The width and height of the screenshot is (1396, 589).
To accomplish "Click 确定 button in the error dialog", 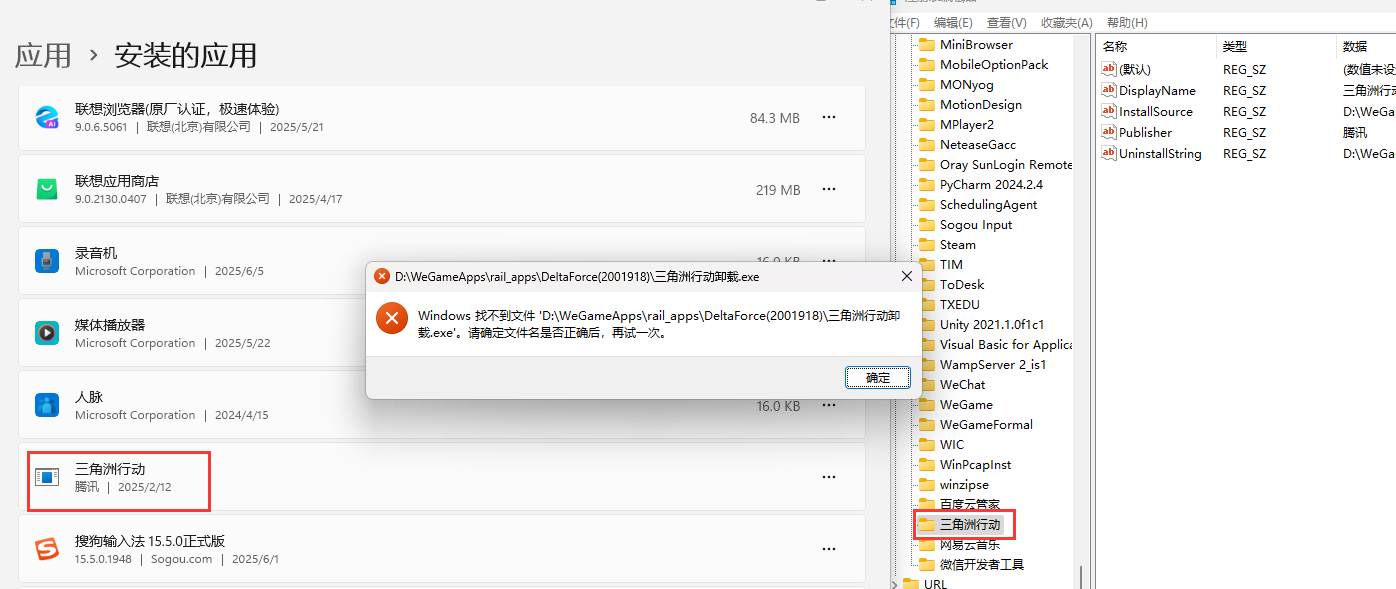I will [x=877, y=378].
